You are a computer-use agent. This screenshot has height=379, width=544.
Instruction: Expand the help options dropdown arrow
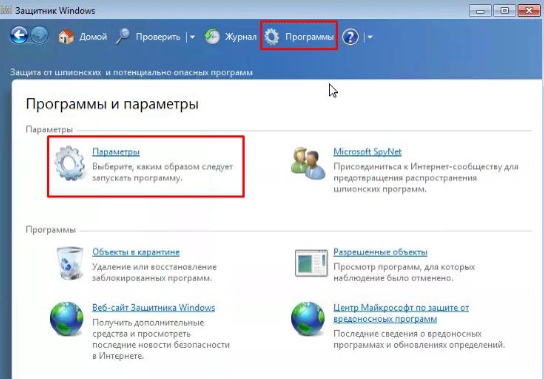coord(370,37)
